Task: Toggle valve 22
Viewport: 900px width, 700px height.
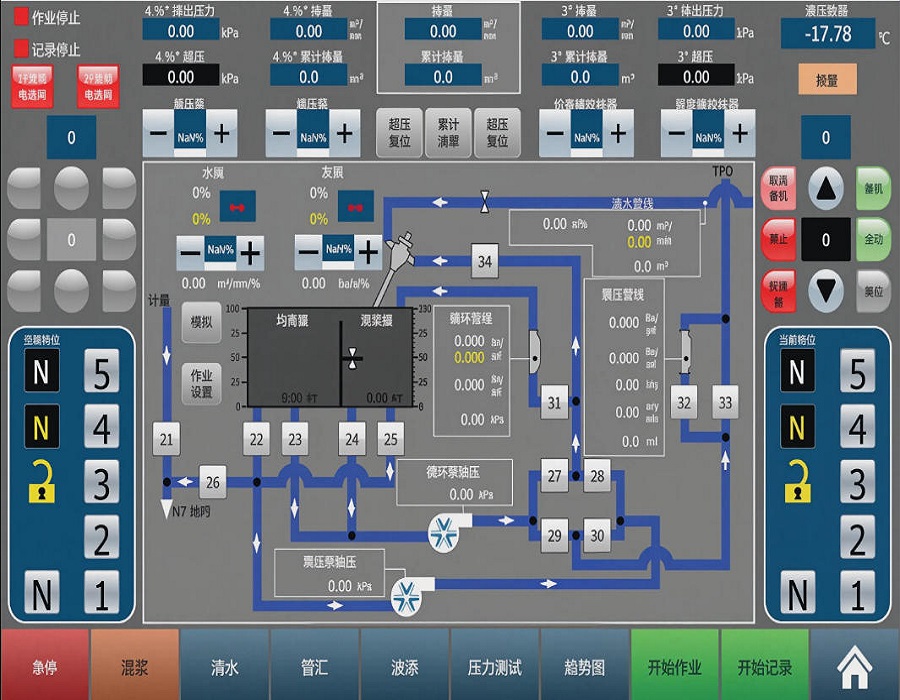Action: click(256, 440)
